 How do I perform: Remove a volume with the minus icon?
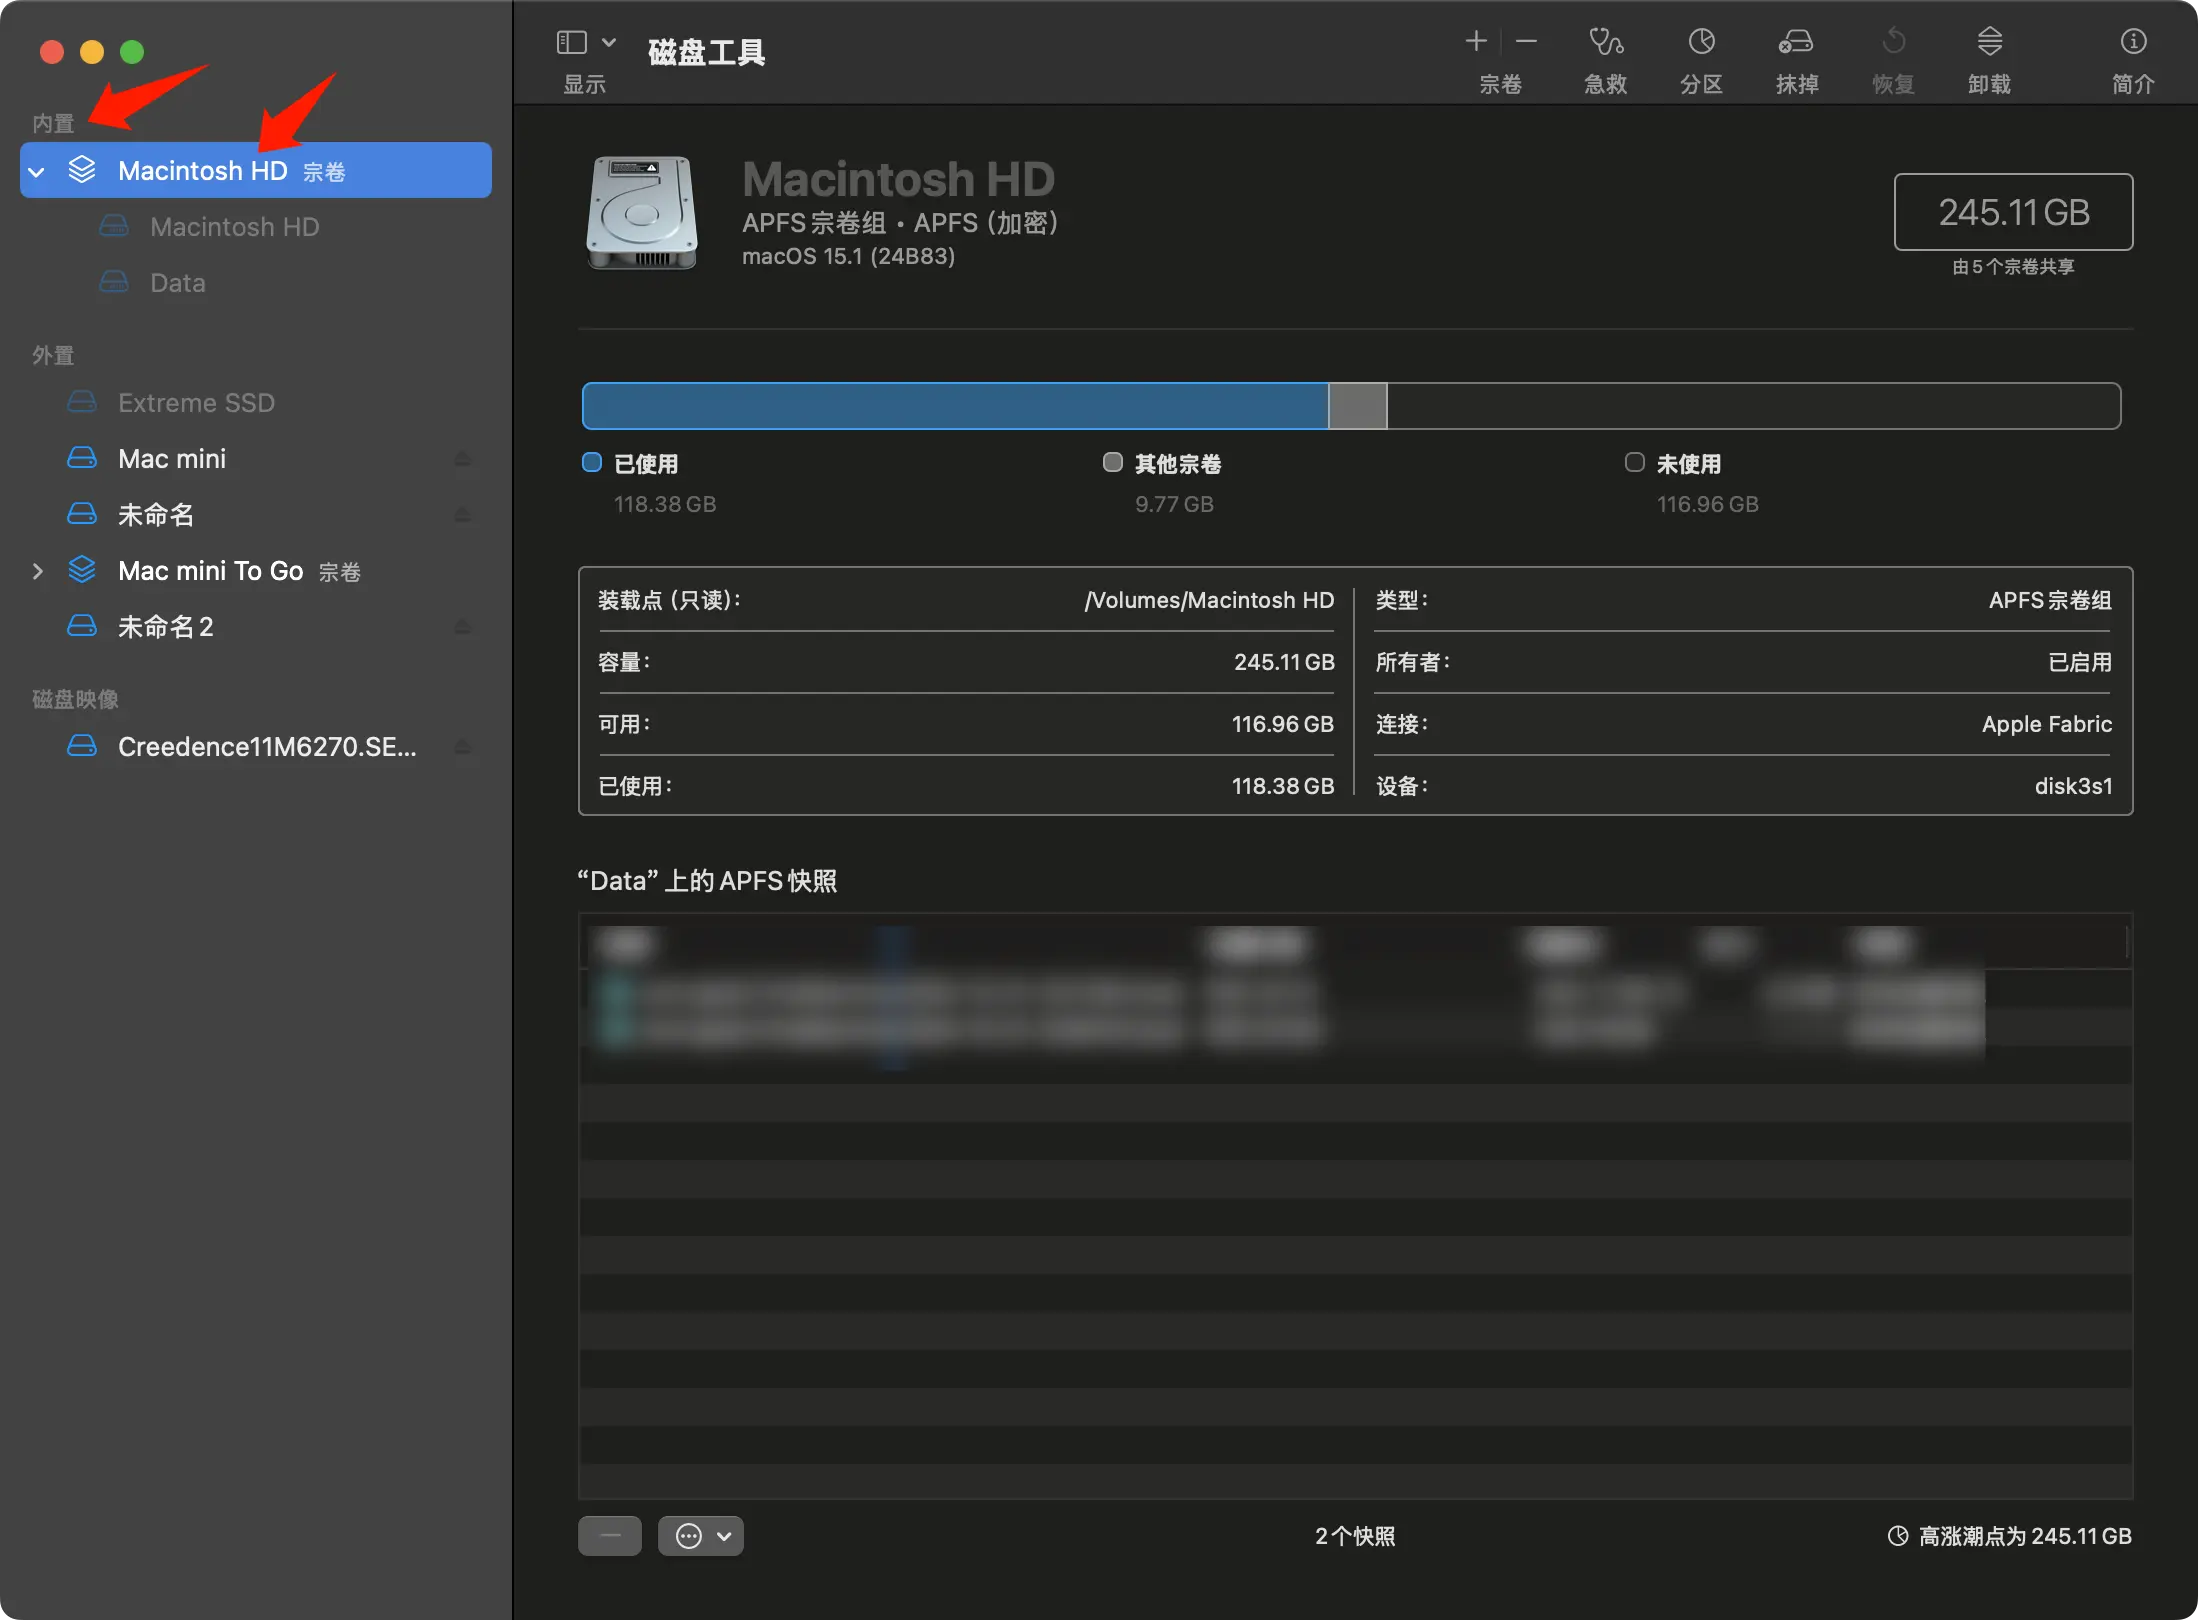click(1526, 42)
